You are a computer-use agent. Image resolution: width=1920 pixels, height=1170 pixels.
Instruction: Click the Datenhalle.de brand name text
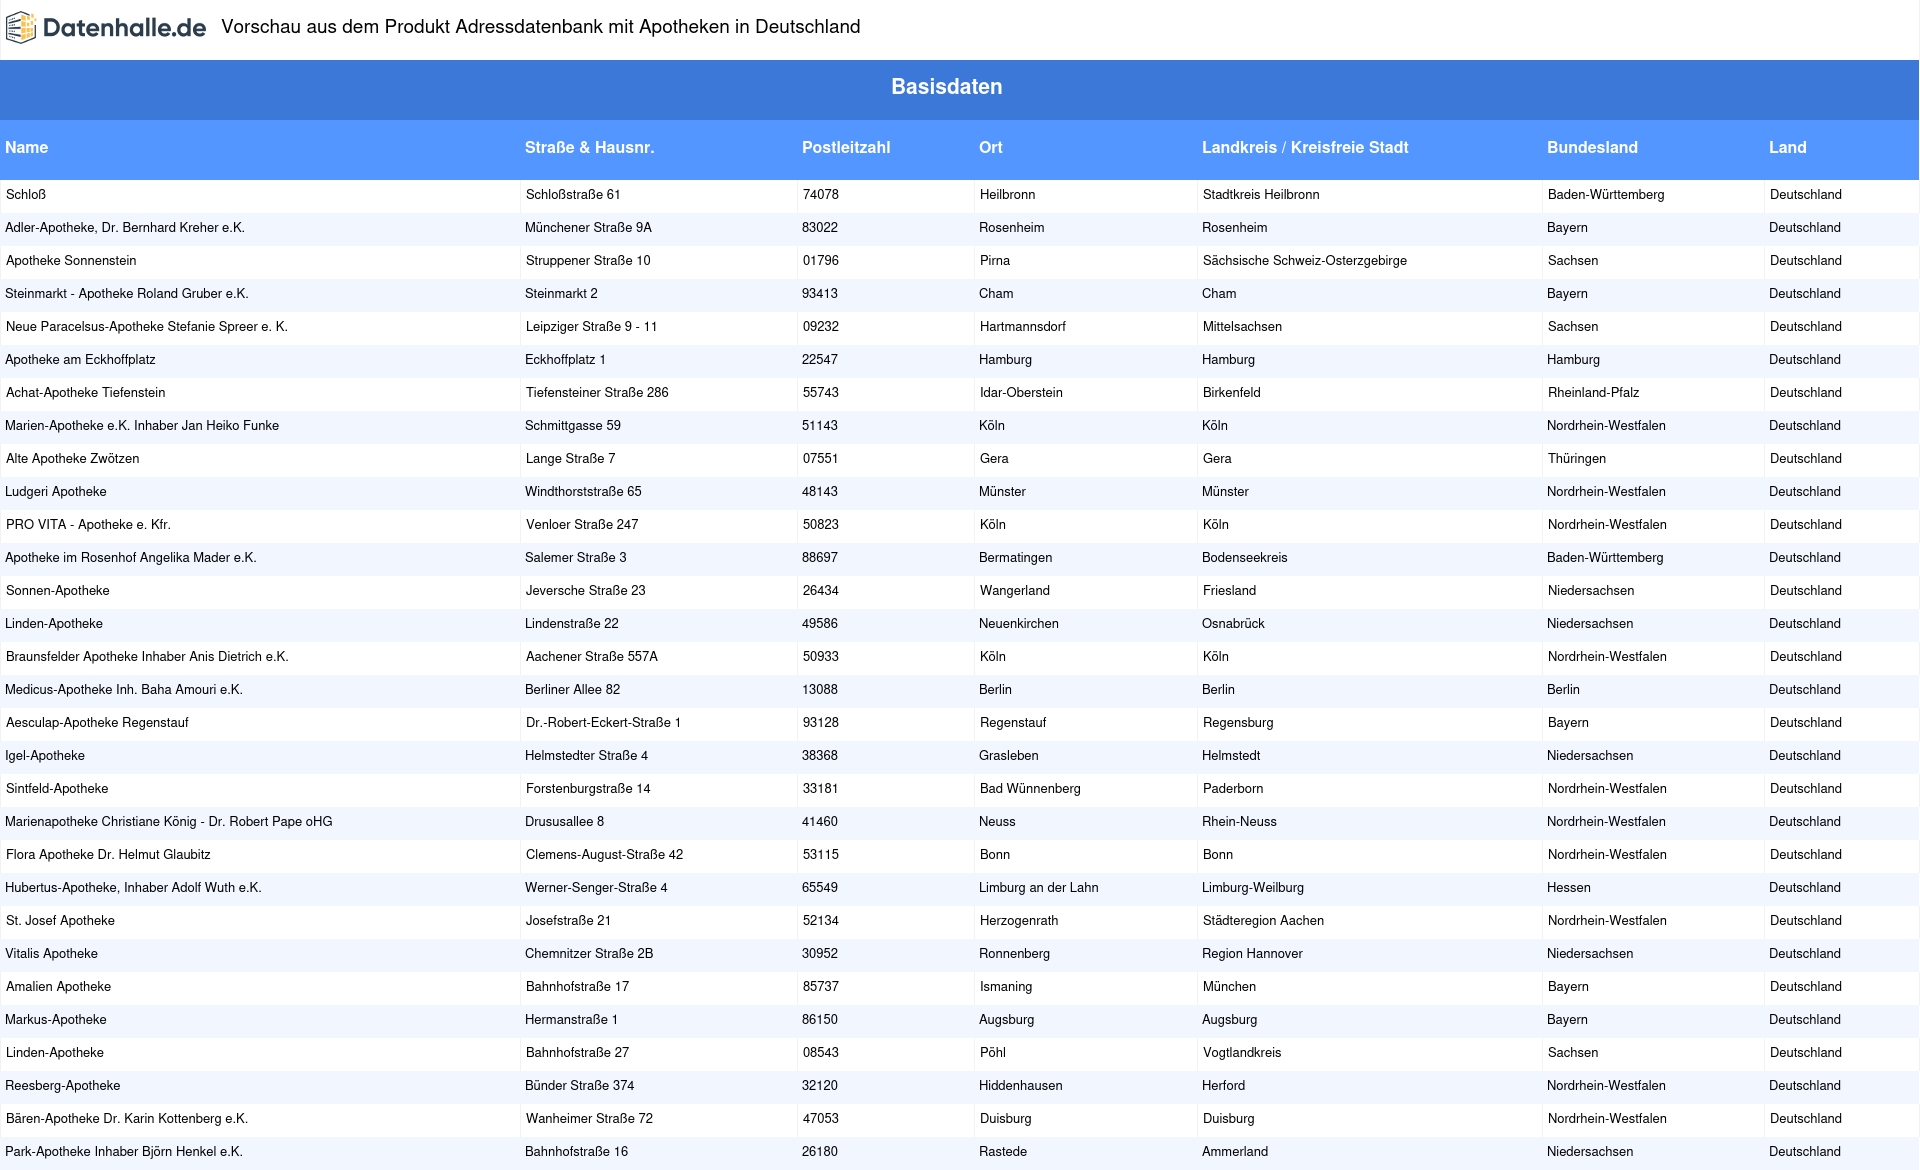click(124, 28)
